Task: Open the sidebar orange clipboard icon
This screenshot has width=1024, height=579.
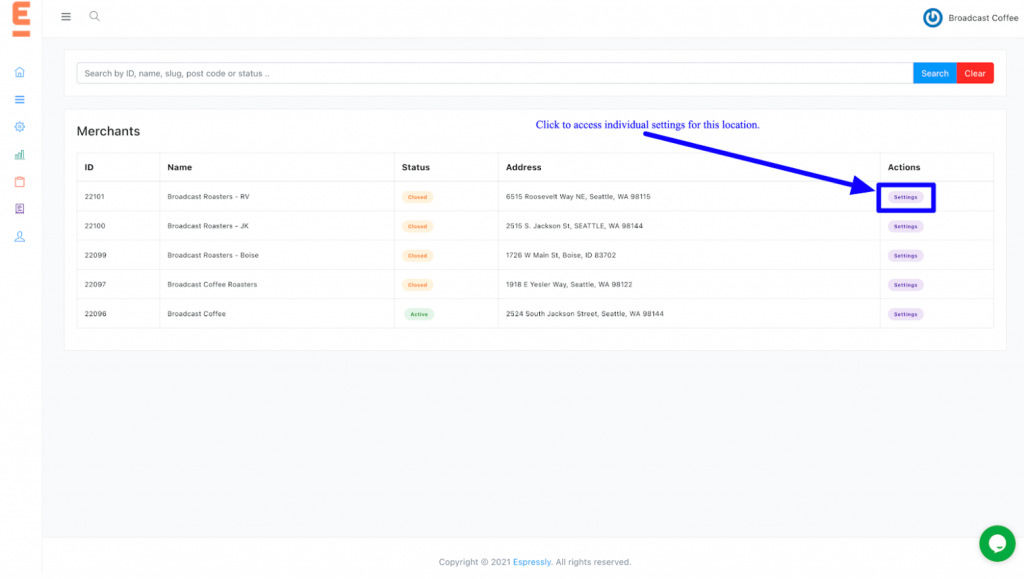Action: pyautogui.click(x=20, y=182)
